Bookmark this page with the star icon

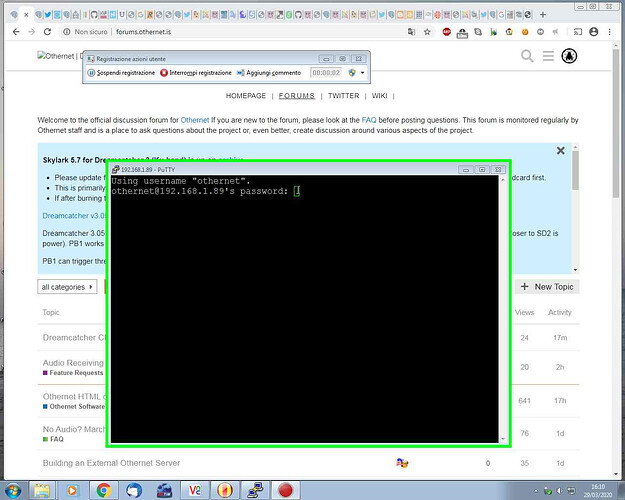427,32
